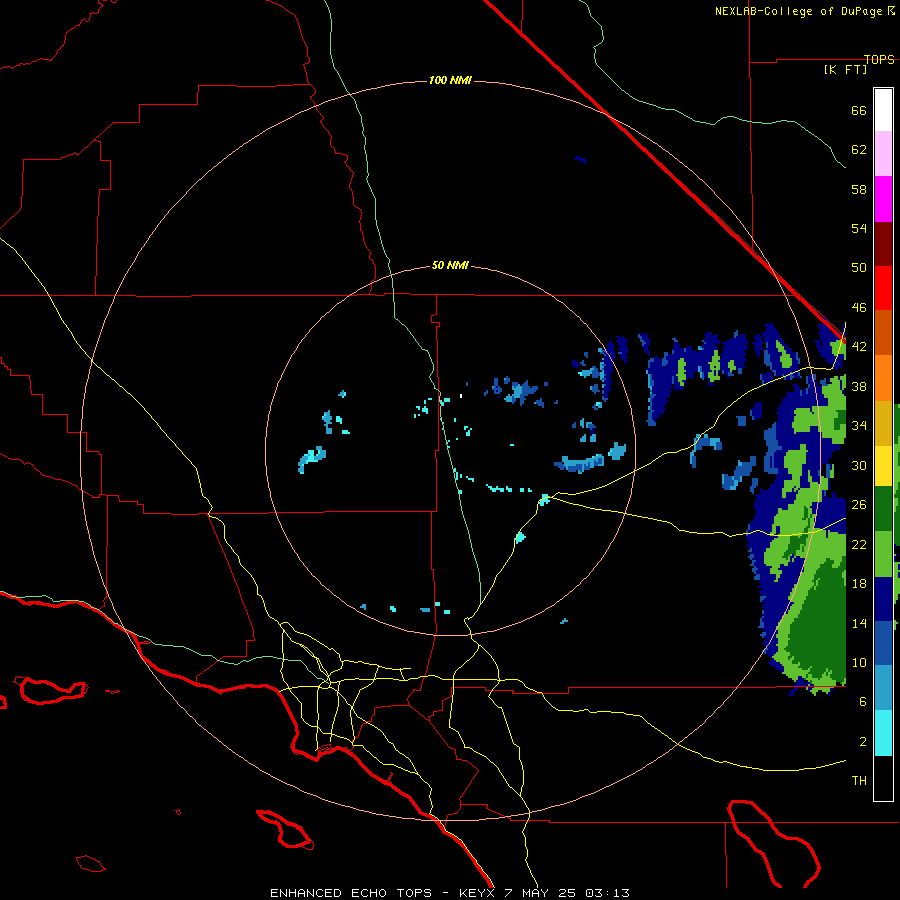This screenshot has width=900, height=900.
Task: Click the 46 value on the scale
Action: 859,308
